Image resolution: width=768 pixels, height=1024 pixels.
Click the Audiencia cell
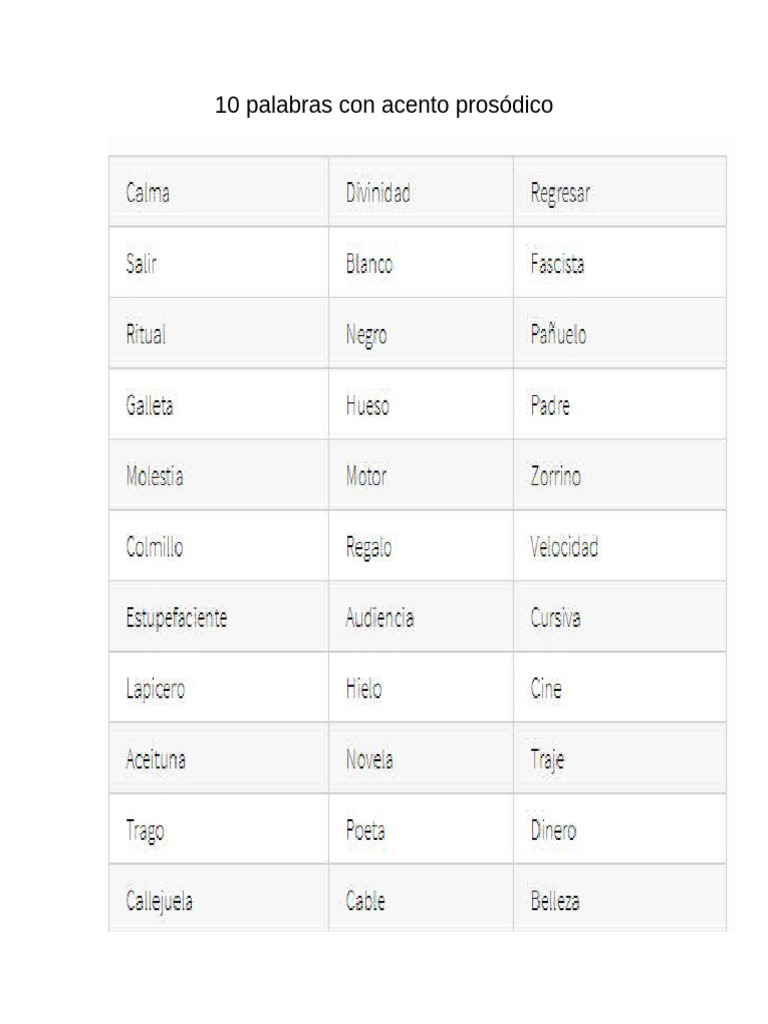tap(421, 616)
